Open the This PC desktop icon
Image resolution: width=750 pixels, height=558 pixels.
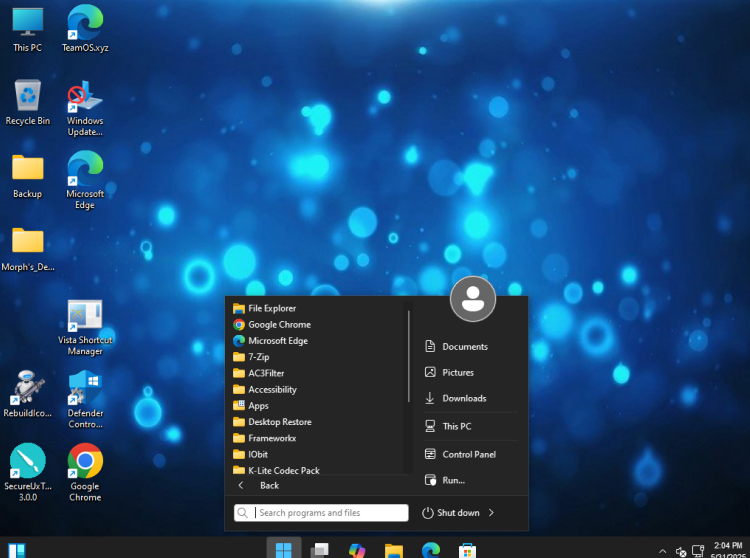(27, 29)
